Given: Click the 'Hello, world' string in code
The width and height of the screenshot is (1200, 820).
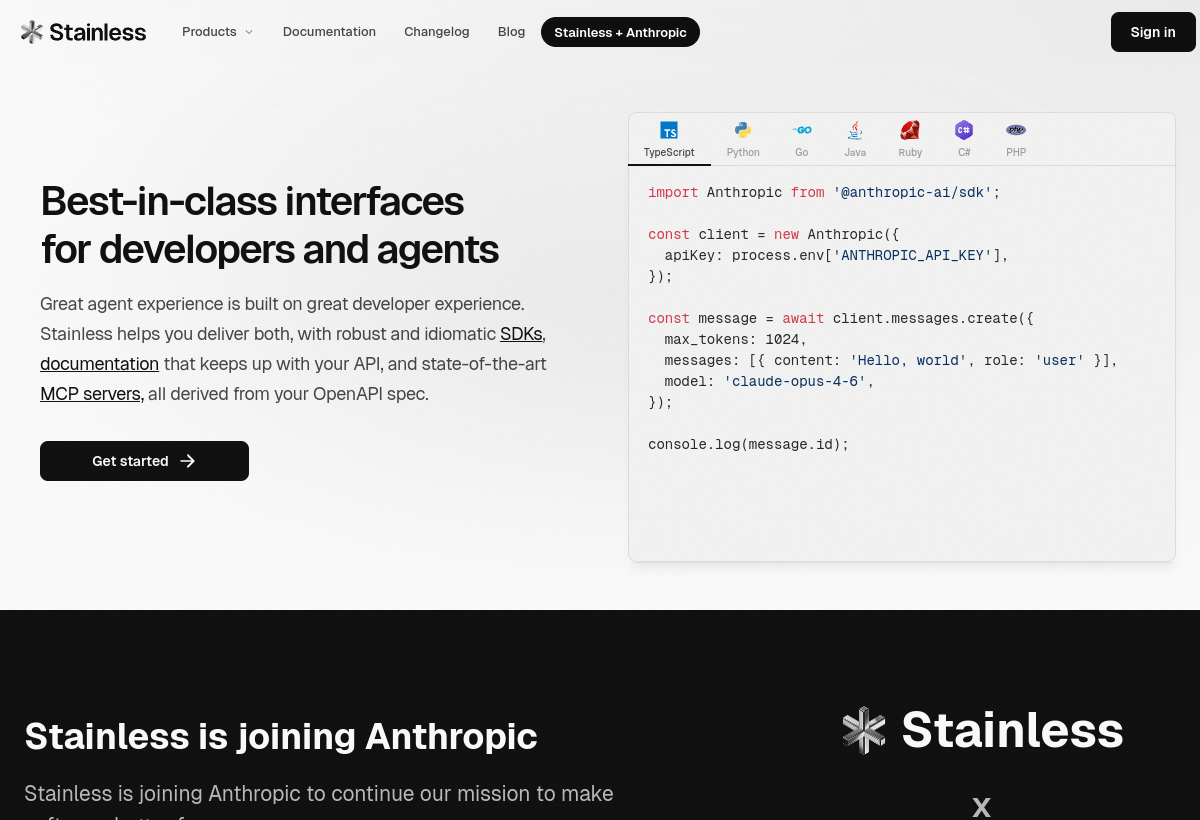Looking at the screenshot, I should (x=908, y=360).
